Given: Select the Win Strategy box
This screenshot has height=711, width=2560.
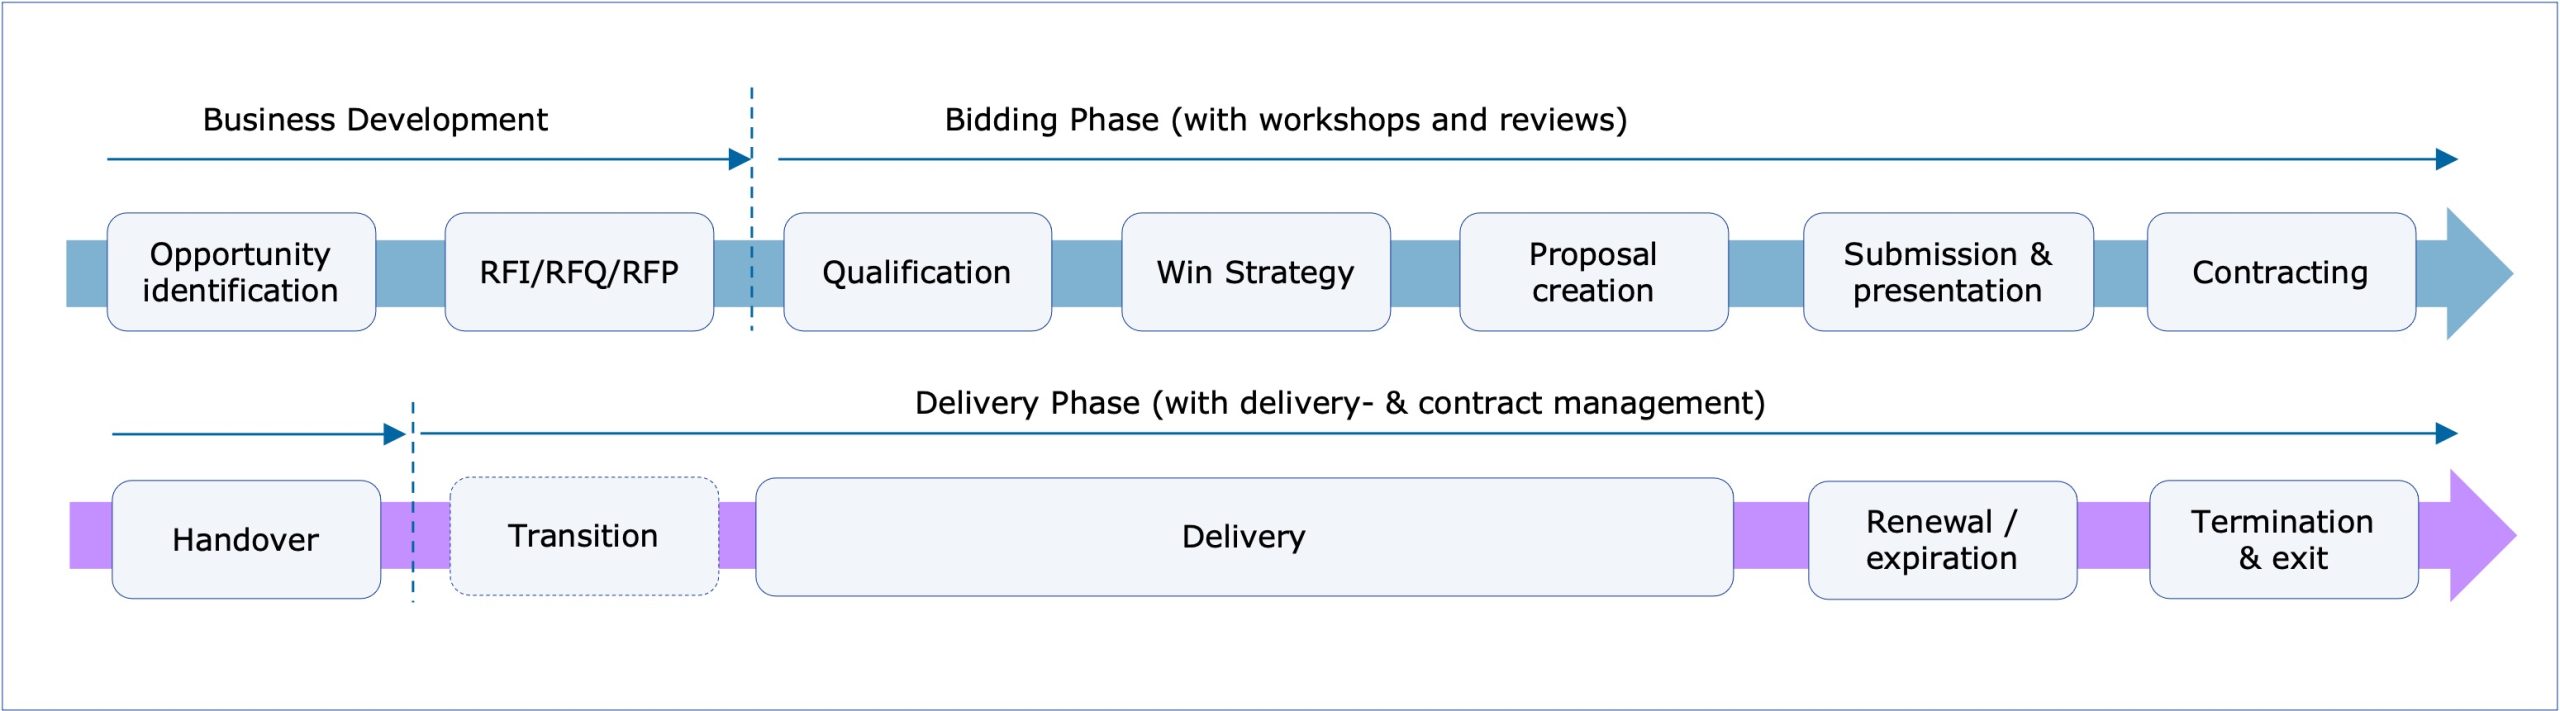Looking at the screenshot, I should pyautogui.click(x=1256, y=272).
